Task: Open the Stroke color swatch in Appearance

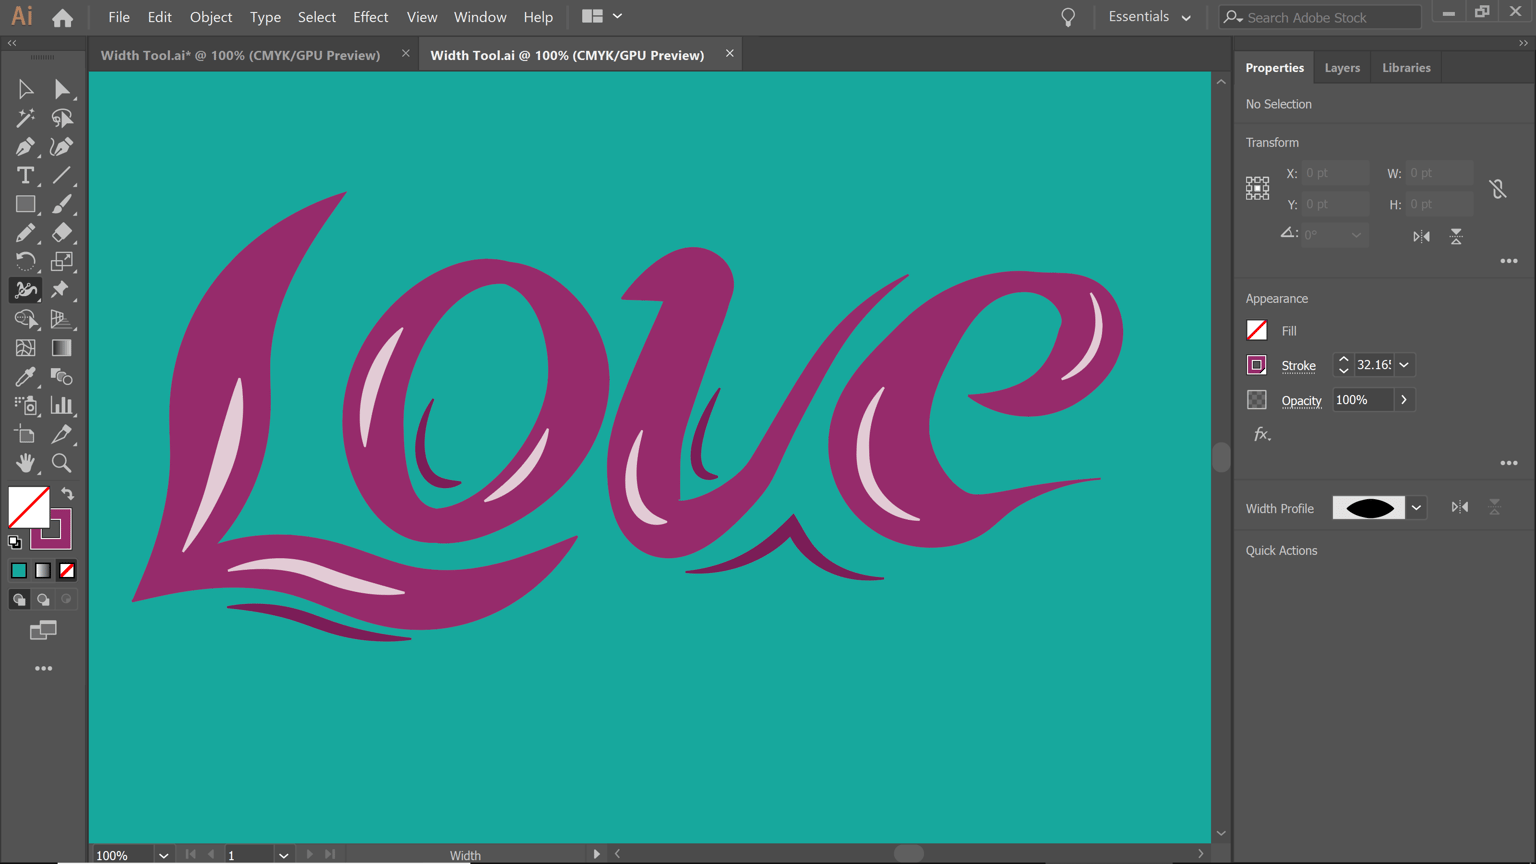Action: [x=1257, y=365]
